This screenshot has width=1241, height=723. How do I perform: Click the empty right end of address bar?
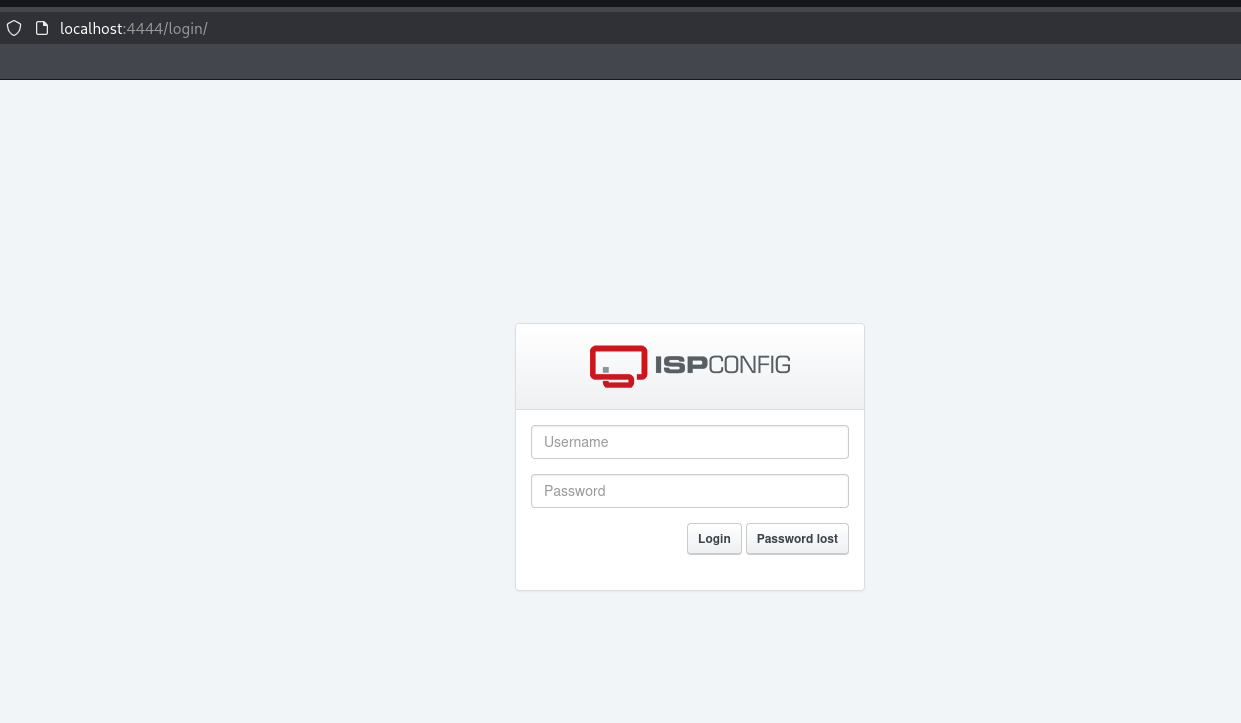(900, 28)
